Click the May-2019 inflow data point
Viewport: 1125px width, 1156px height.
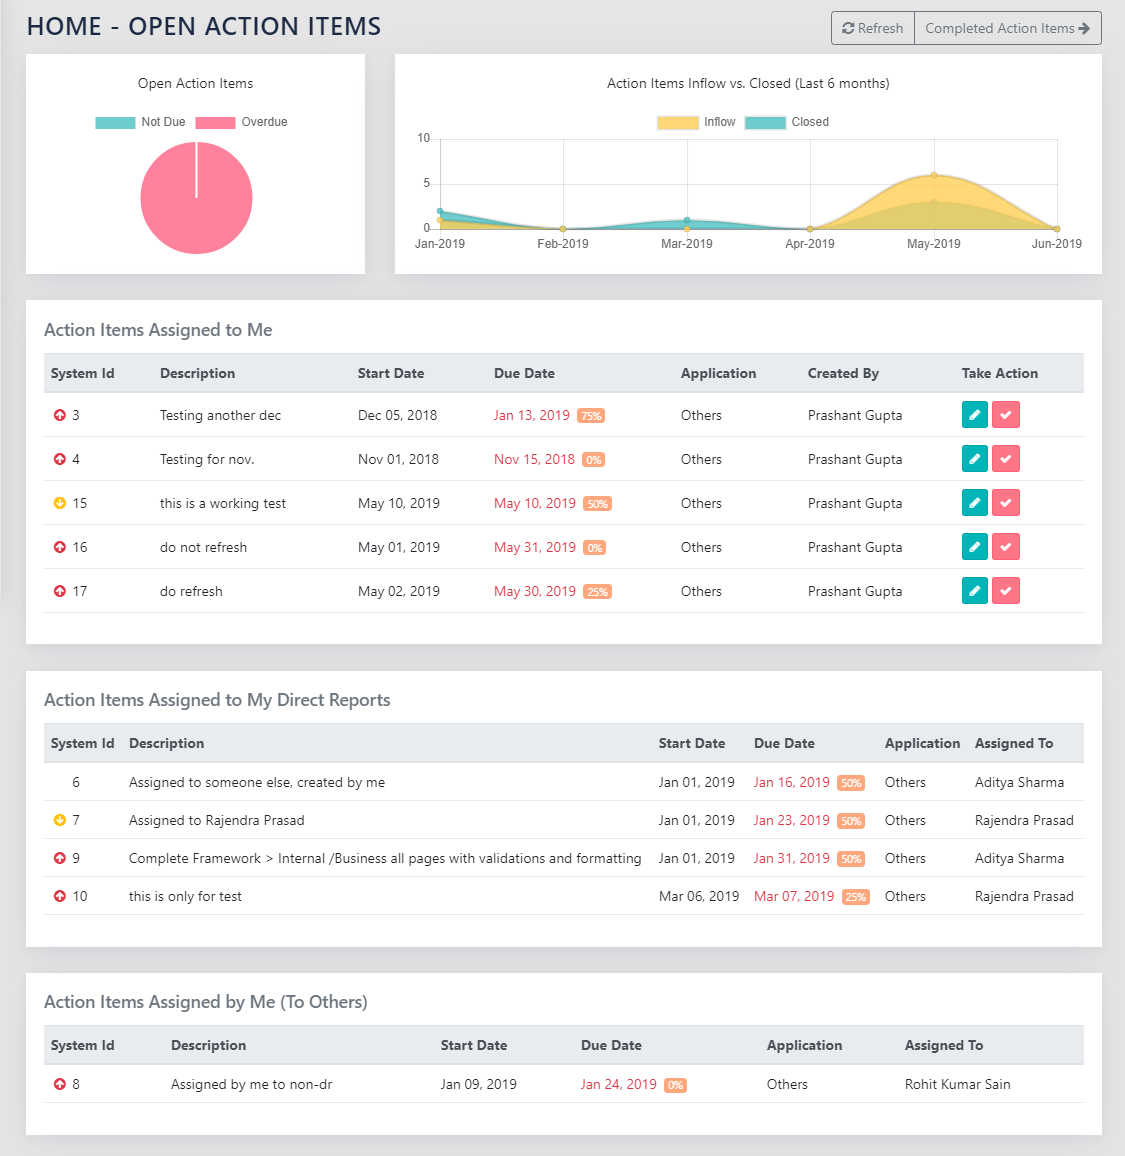(934, 175)
